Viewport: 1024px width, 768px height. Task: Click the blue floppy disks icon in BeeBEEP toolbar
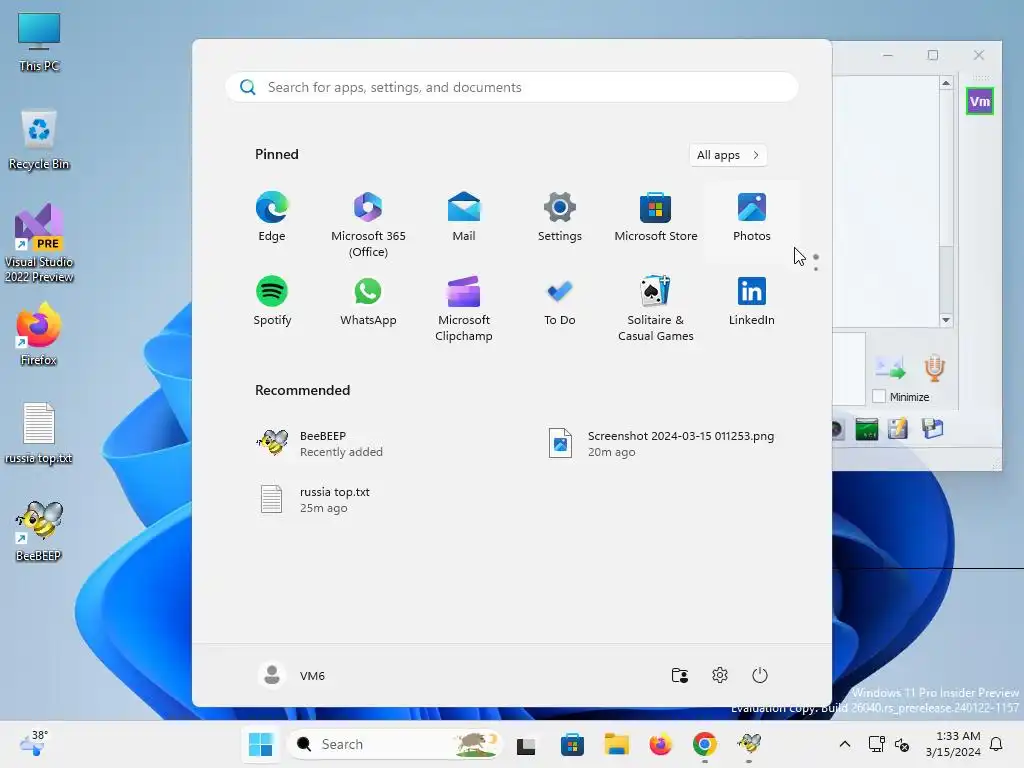pos(933,428)
